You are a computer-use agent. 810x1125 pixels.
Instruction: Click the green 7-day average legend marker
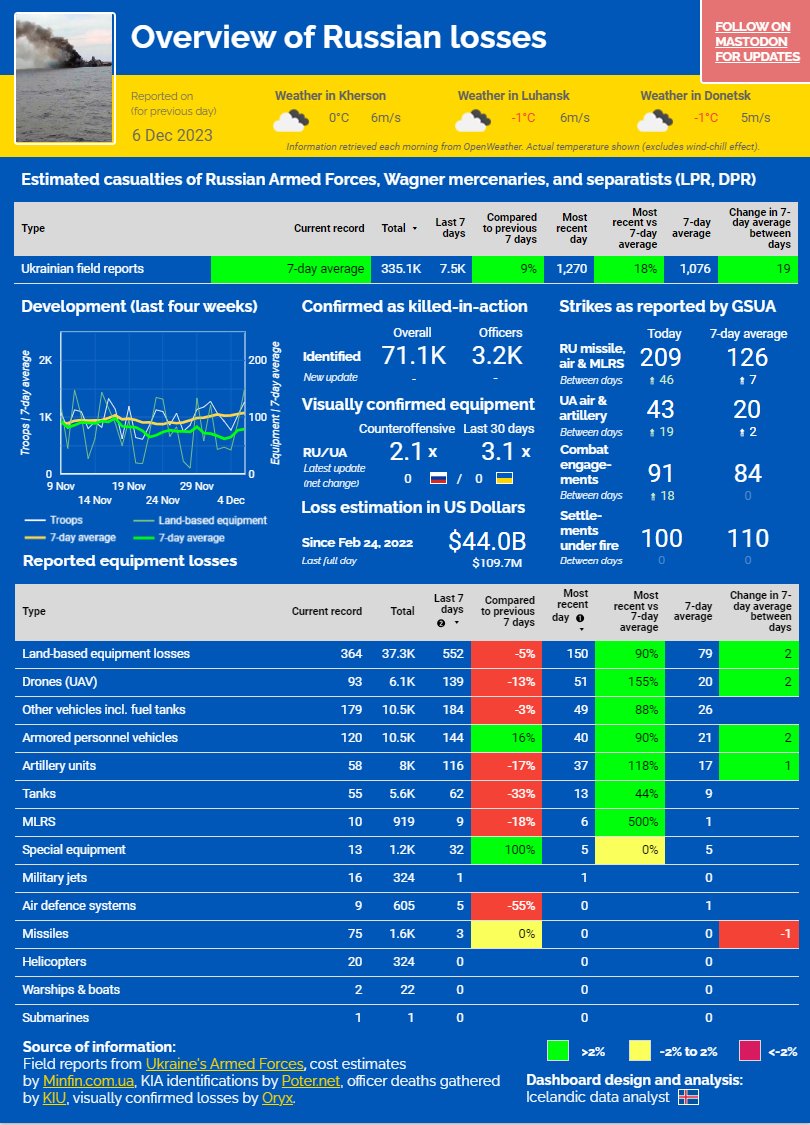pos(143,537)
